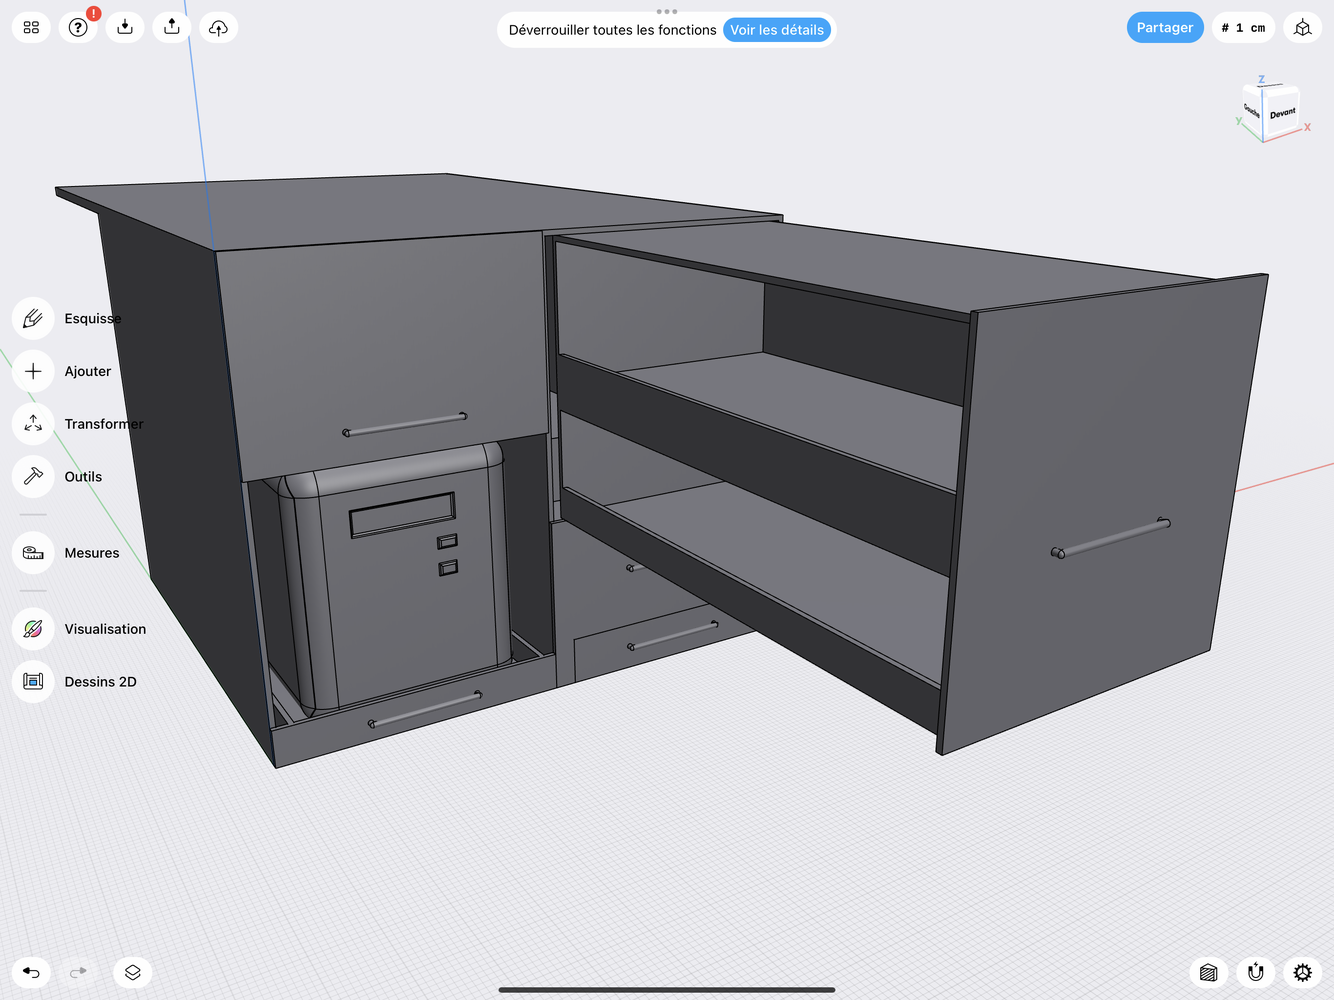Click 'Déverrouiller toutes les fonctions' text
The height and width of the screenshot is (1000, 1334).
pyautogui.click(x=612, y=30)
